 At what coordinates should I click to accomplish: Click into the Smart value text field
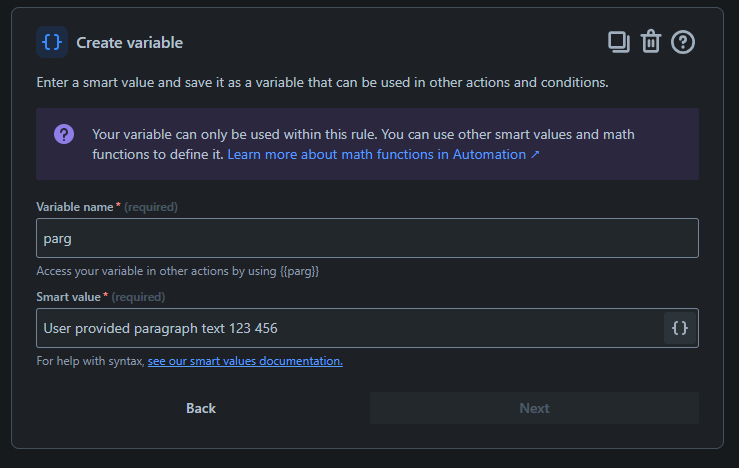[x=350, y=328]
